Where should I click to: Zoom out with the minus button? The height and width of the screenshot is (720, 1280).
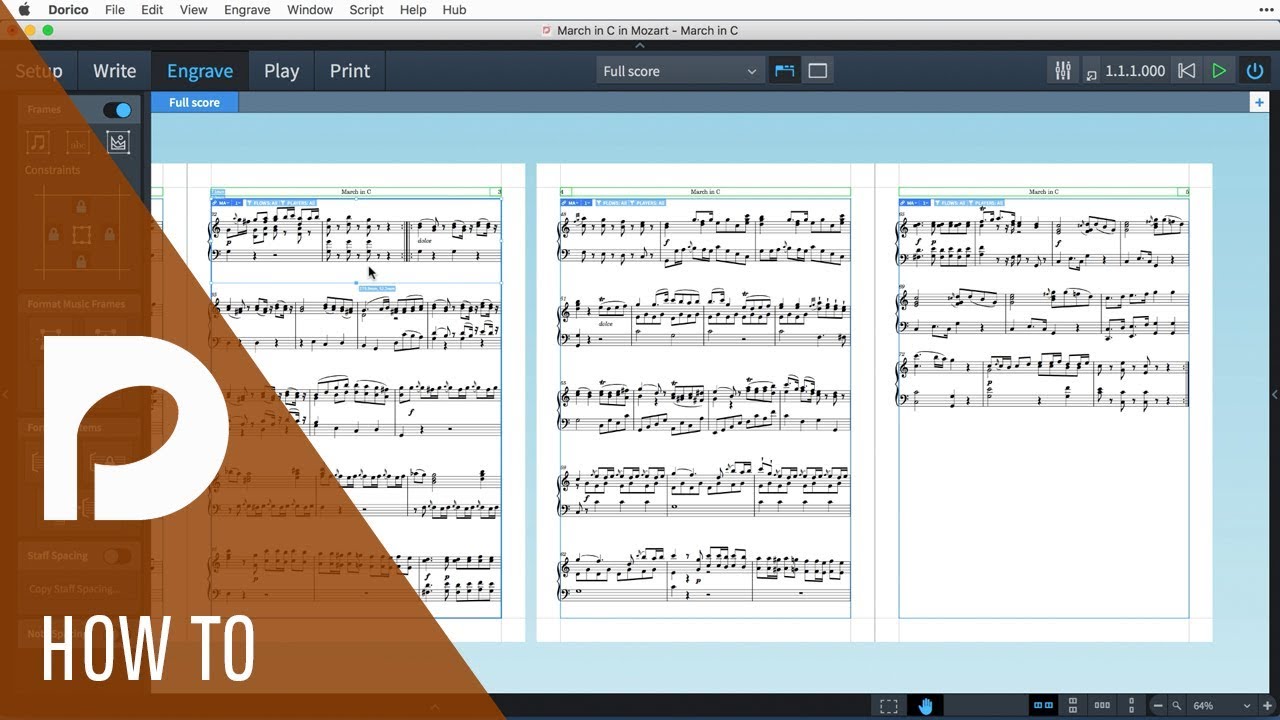(1157, 706)
